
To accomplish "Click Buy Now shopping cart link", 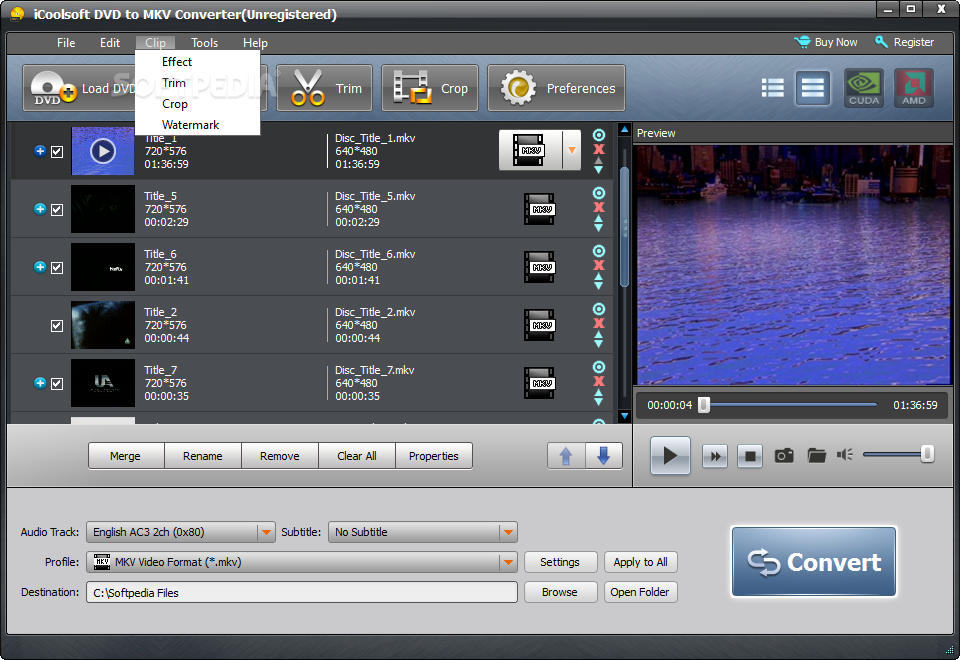I will pyautogui.click(x=825, y=42).
